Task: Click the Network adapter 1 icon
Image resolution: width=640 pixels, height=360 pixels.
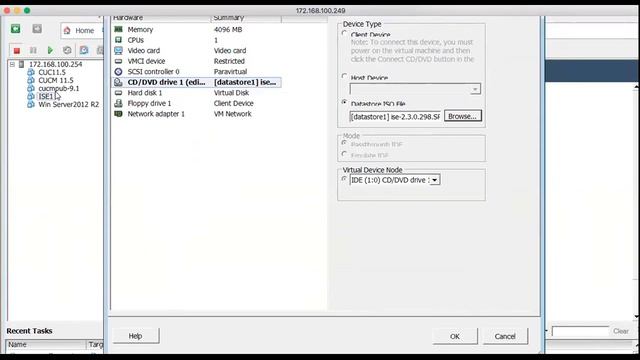Action: 118,114
